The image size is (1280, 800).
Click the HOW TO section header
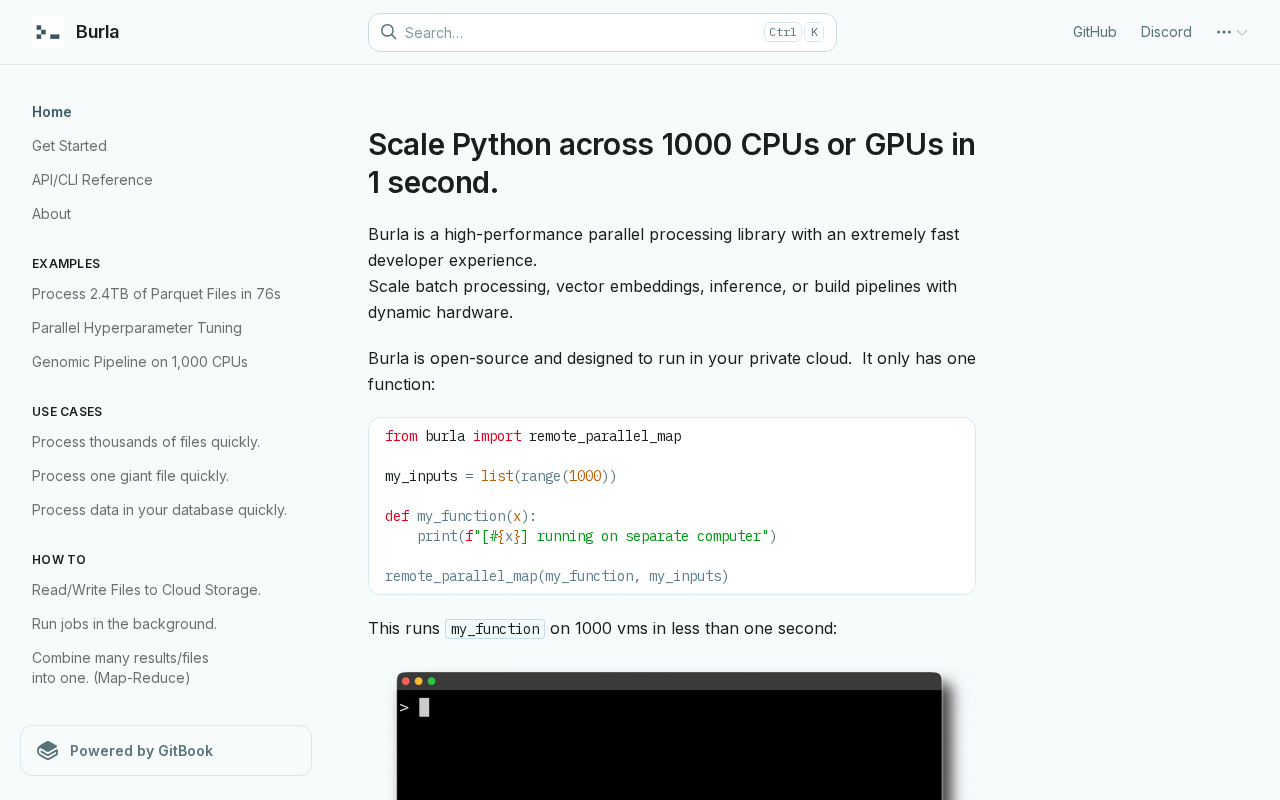pos(59,560)
